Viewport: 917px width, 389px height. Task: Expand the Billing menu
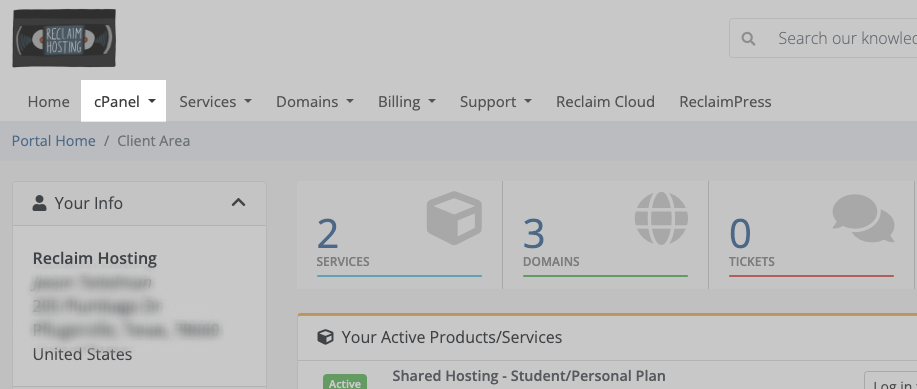coord(406,101)
